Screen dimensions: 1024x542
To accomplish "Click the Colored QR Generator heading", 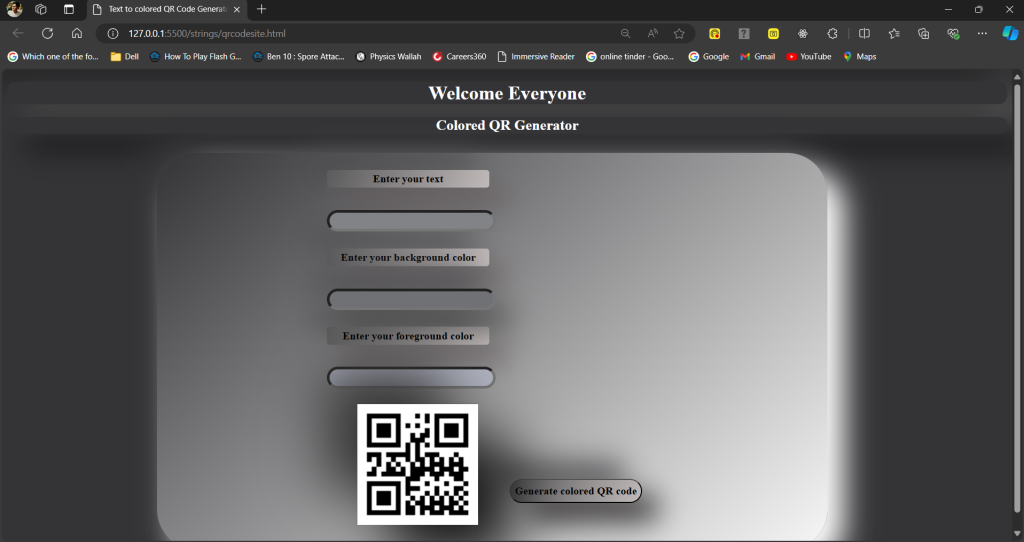I will [507, 125].
